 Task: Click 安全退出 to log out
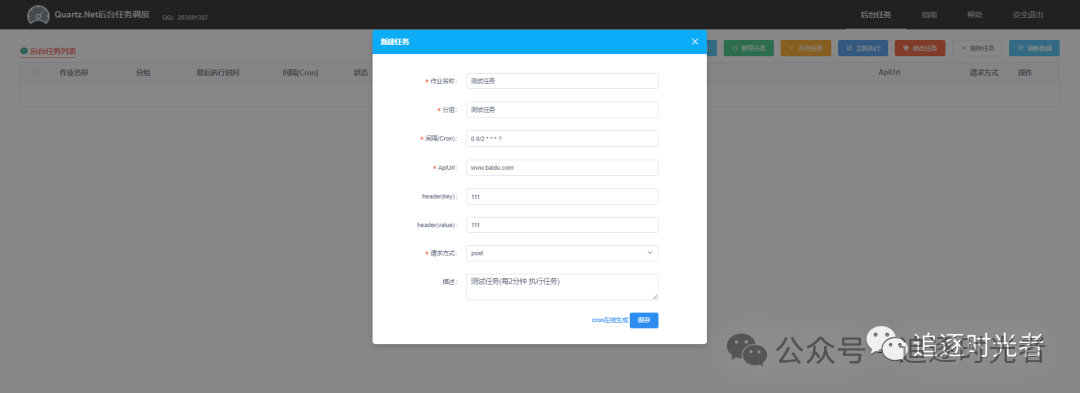click(1028, 14)
